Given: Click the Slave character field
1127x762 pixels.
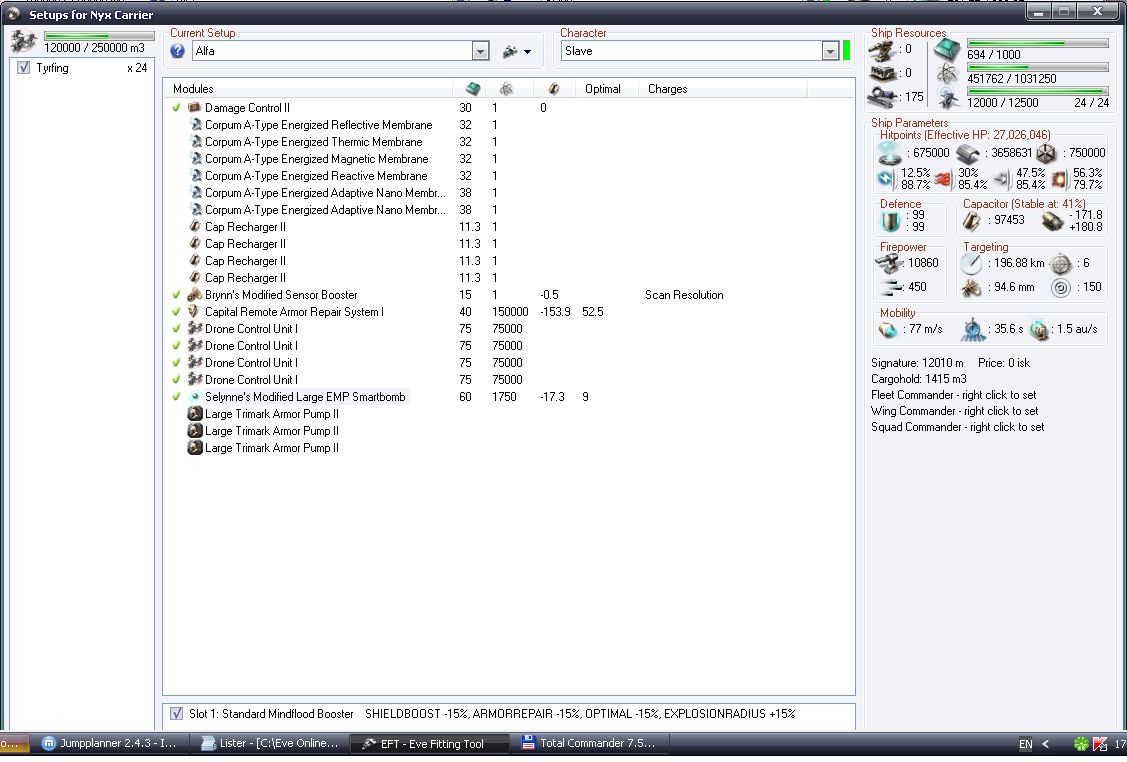Looking at the screenshot, I should click(x=692, y=51).
